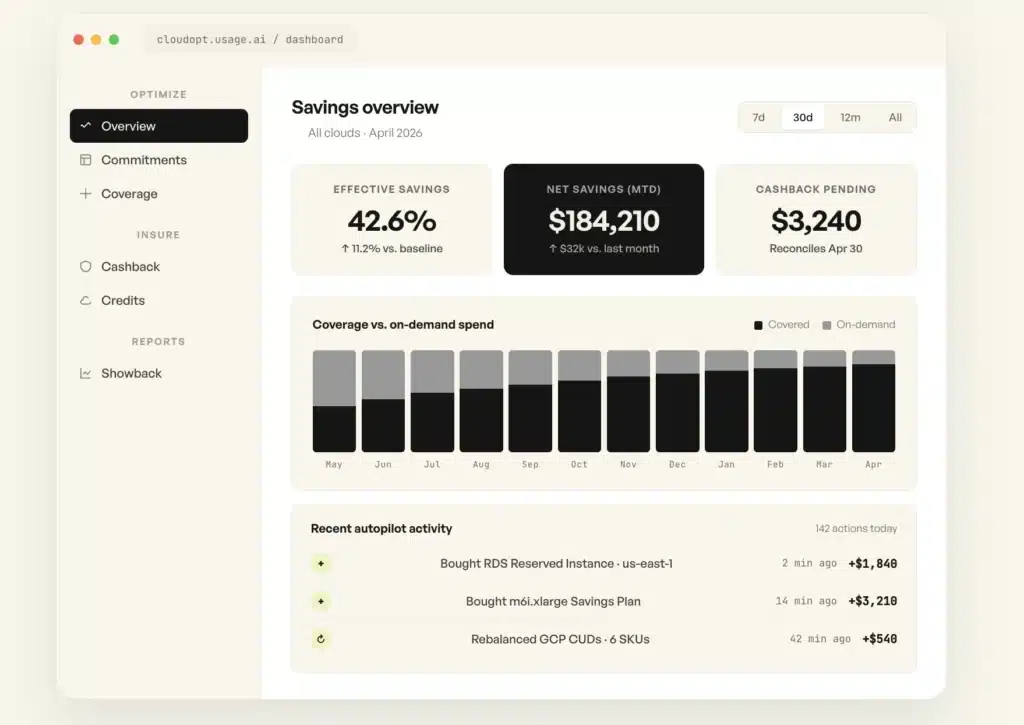Click 'Coverage vs. on-demand spend' title
This screenshot has height=725, width=1024.
(403, 325)
